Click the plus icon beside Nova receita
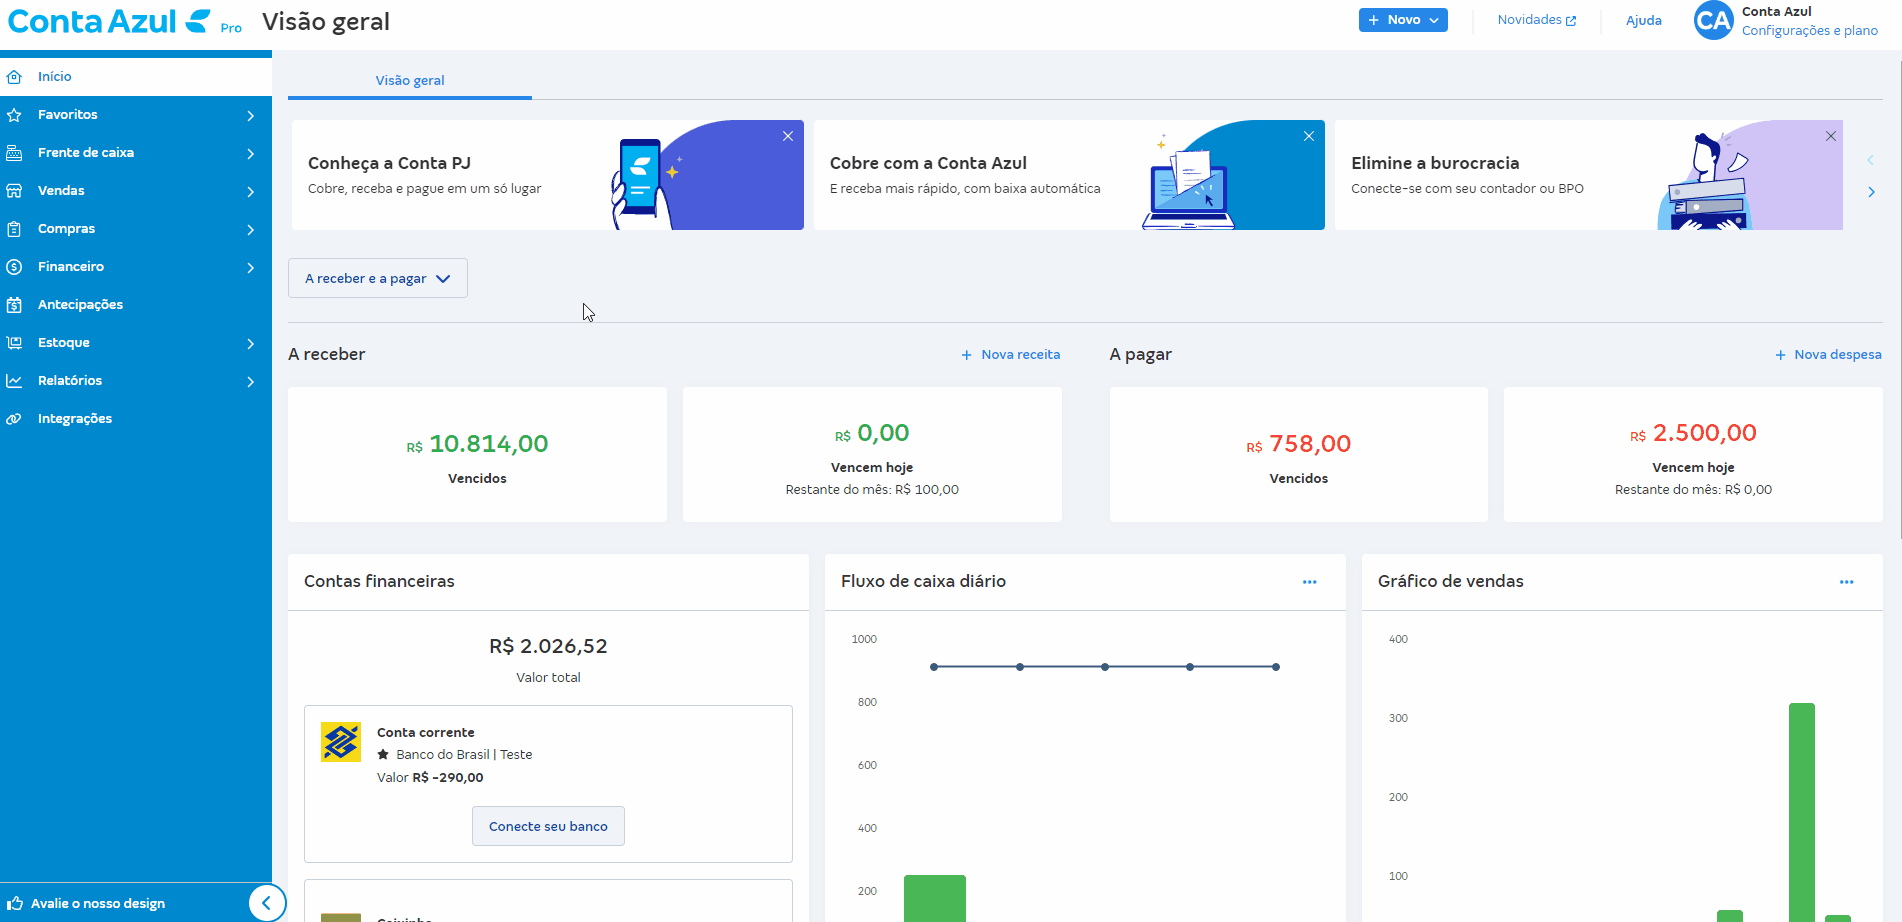 (967, 355)
